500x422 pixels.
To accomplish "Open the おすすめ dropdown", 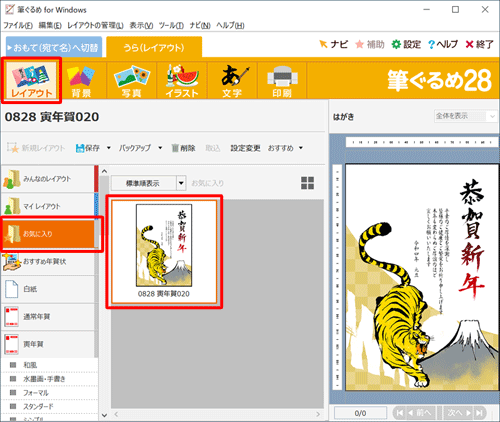I will click(x=285, y=148).
